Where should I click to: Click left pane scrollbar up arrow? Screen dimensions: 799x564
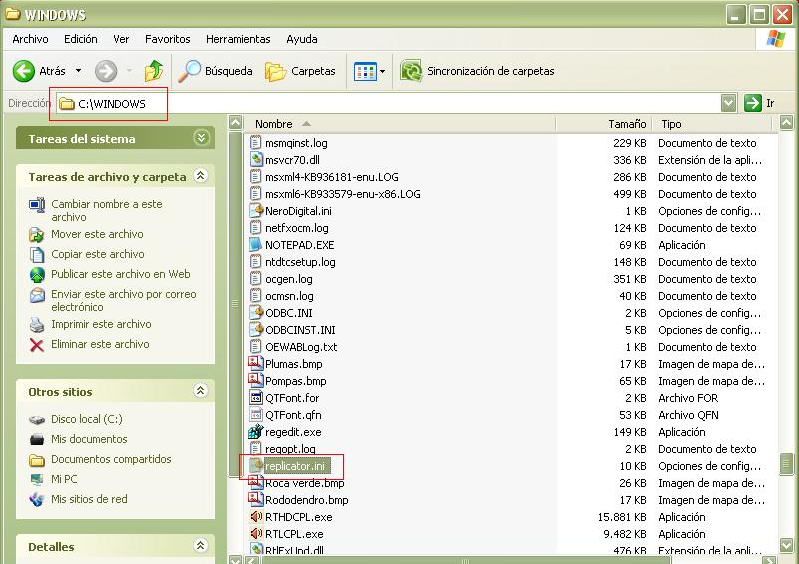[x=235, y=123]
